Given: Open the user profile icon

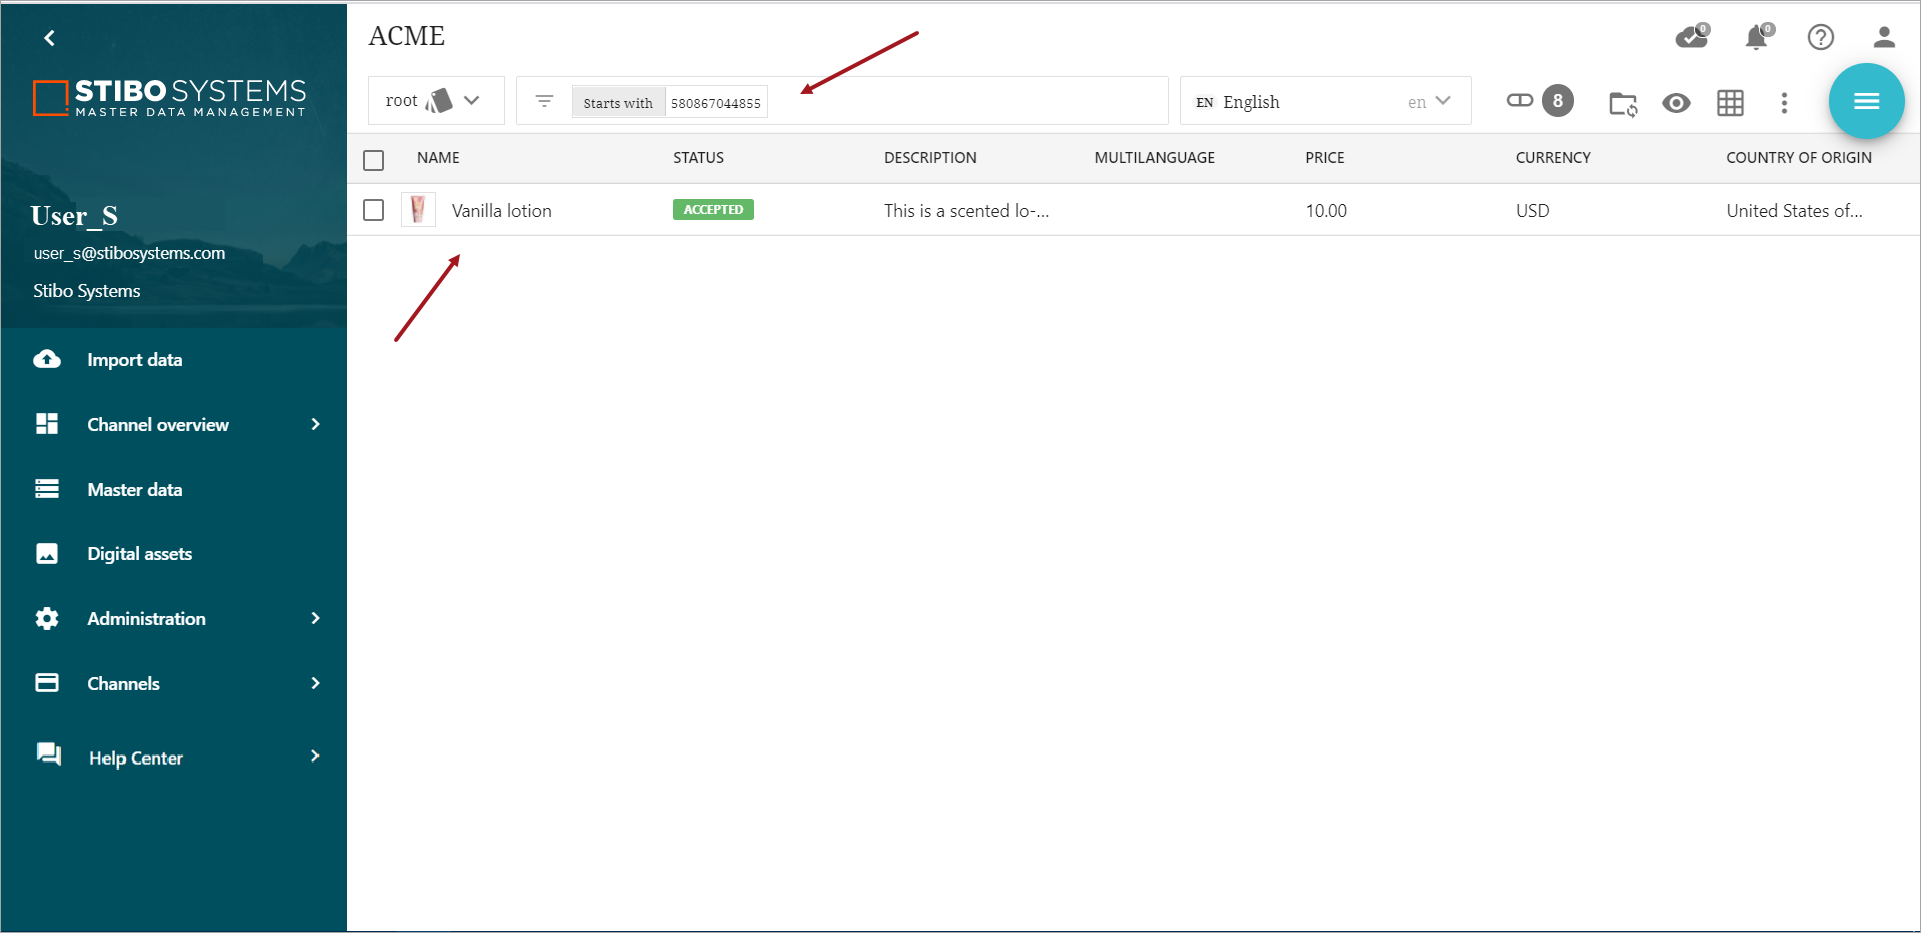Looking at the screenshot, I should pyautogui.click(x=1884, y=38).
